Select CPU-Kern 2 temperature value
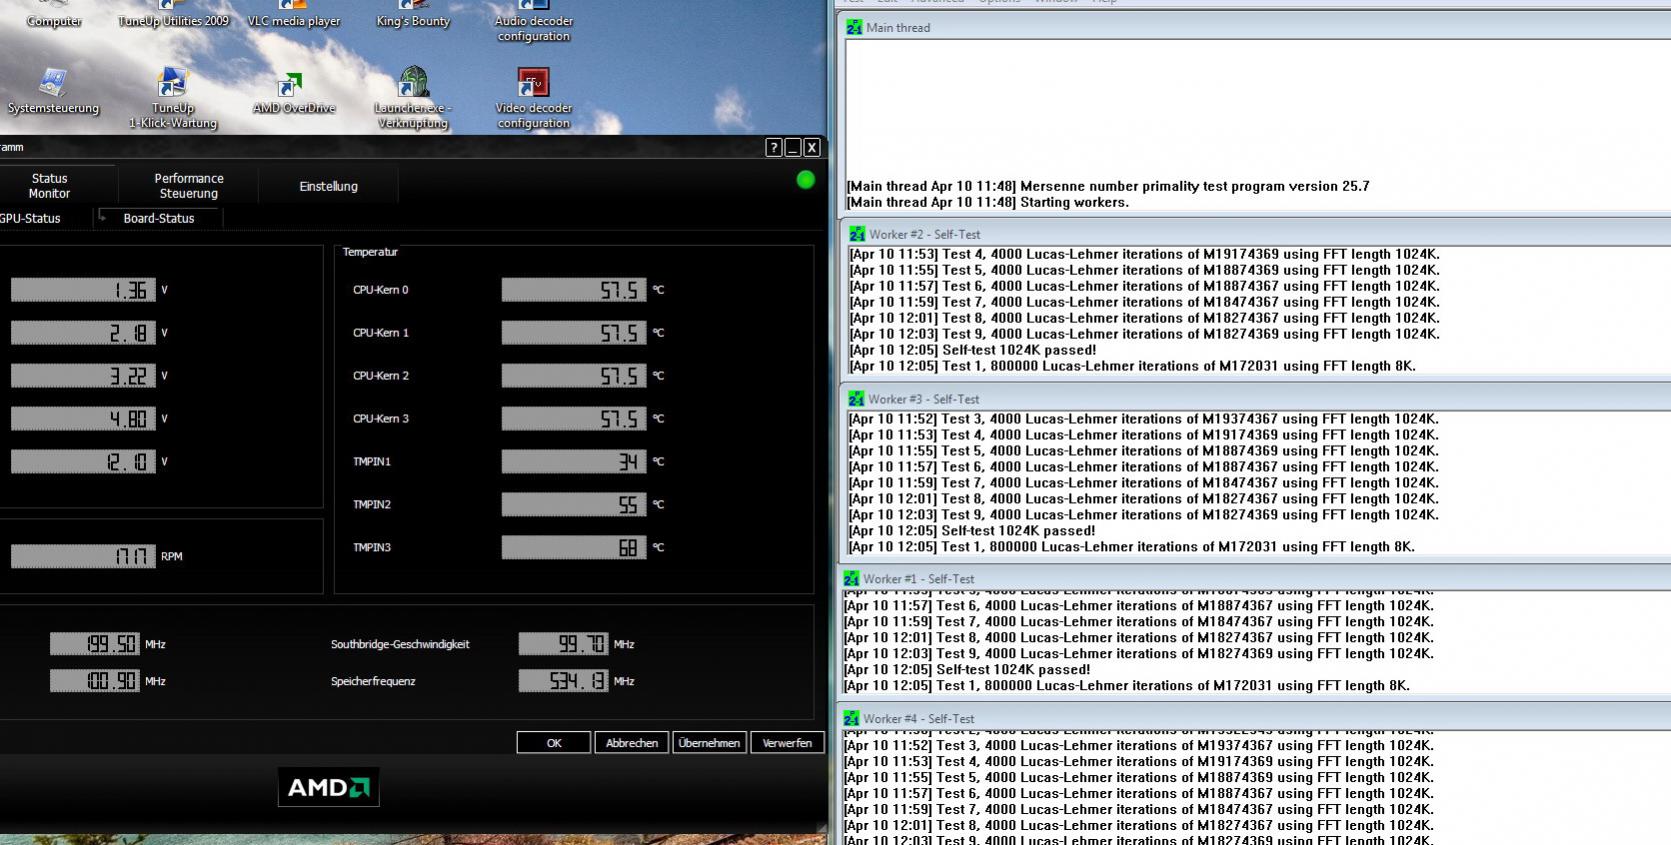 click(x=574, y=376)
